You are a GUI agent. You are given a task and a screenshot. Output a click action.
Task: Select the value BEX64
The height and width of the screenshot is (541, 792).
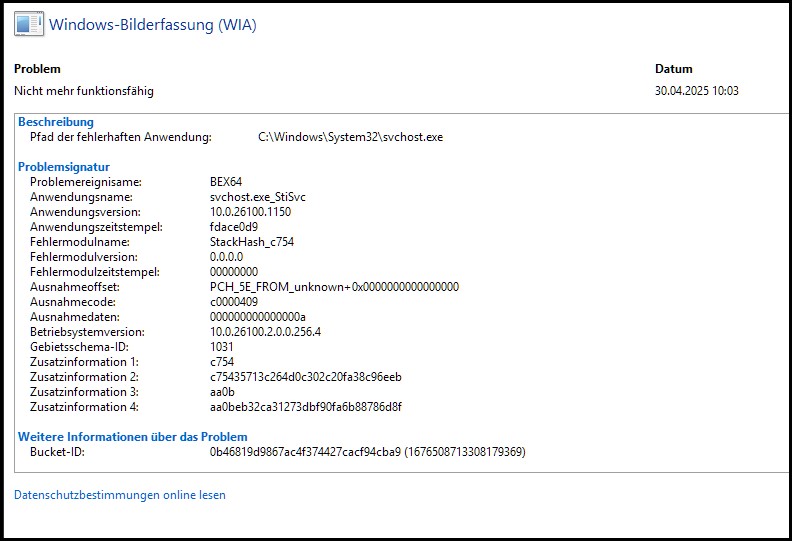tap(226, 182)
